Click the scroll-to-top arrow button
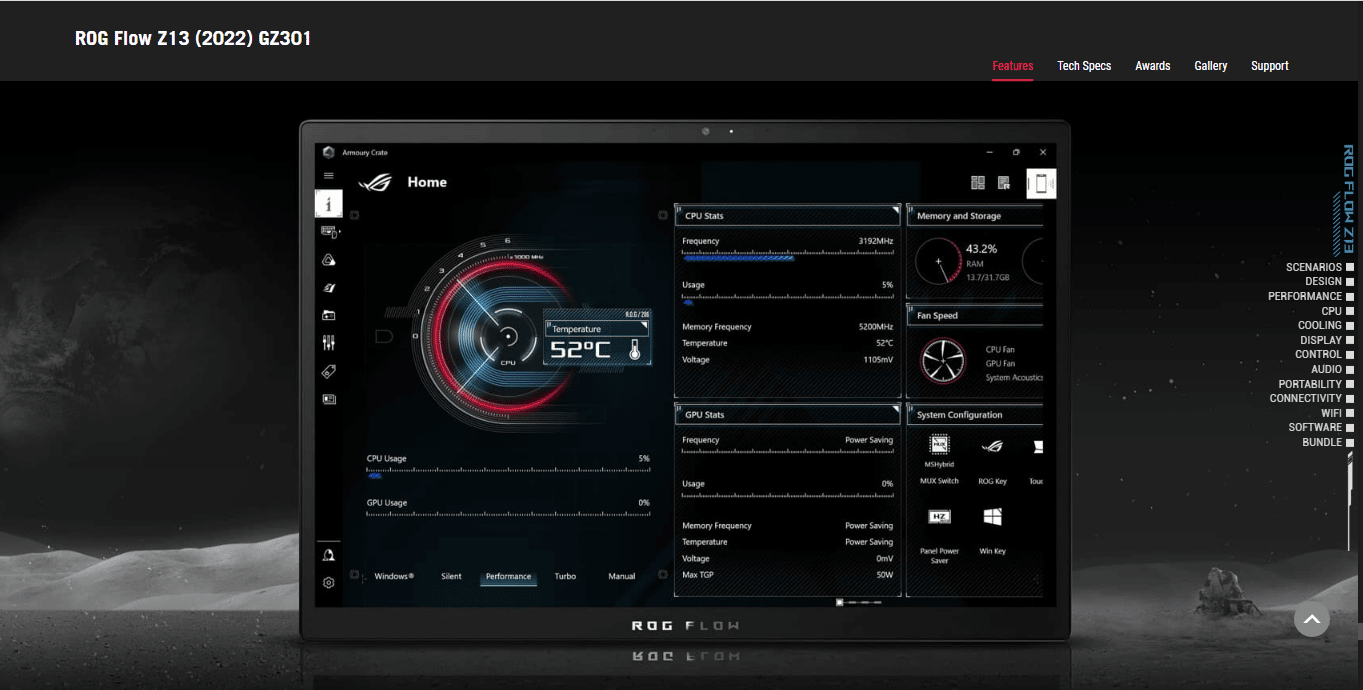 (x=1312, y=619)
